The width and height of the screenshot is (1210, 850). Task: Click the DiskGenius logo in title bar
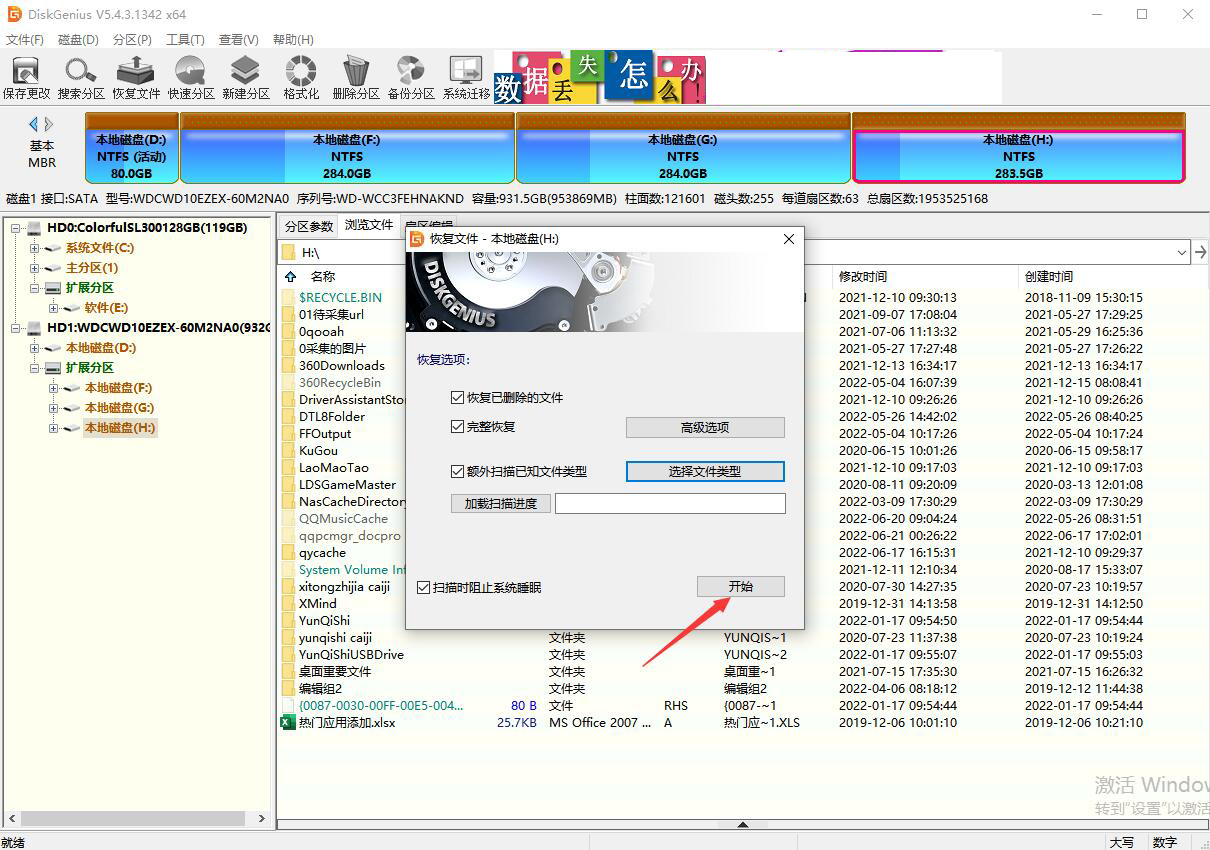[14, 14]
